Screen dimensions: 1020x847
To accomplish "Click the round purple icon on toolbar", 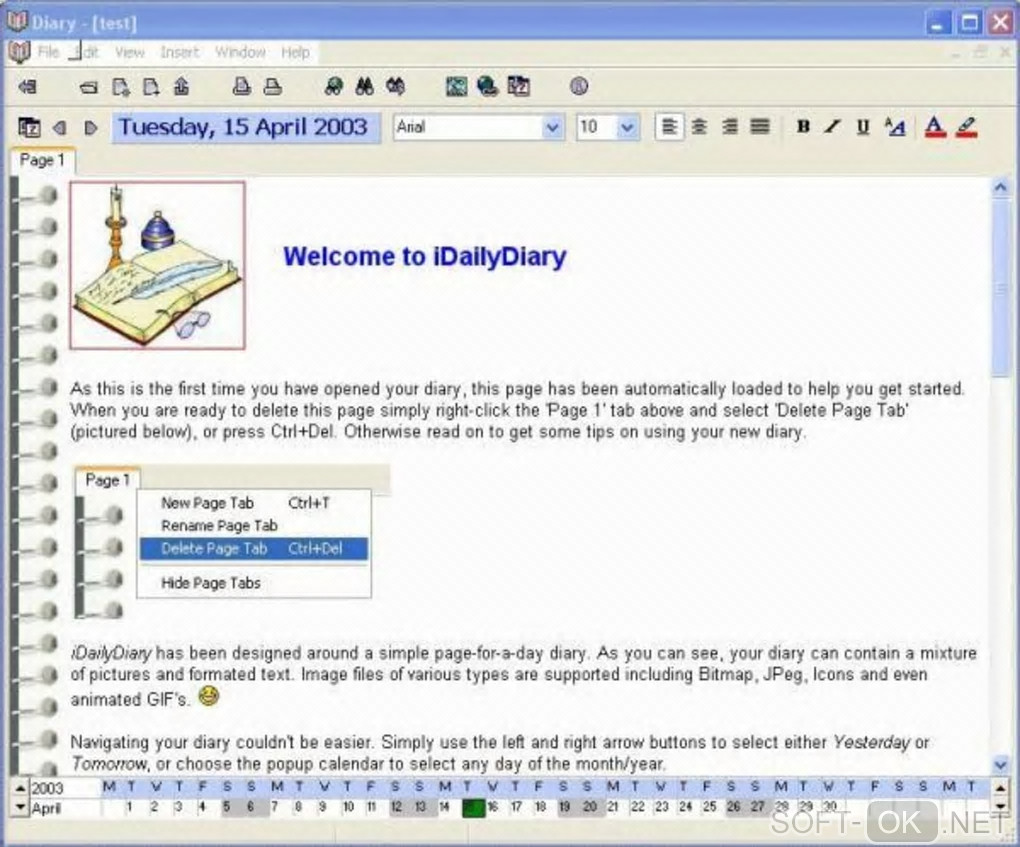I will [x=579, y=86].
